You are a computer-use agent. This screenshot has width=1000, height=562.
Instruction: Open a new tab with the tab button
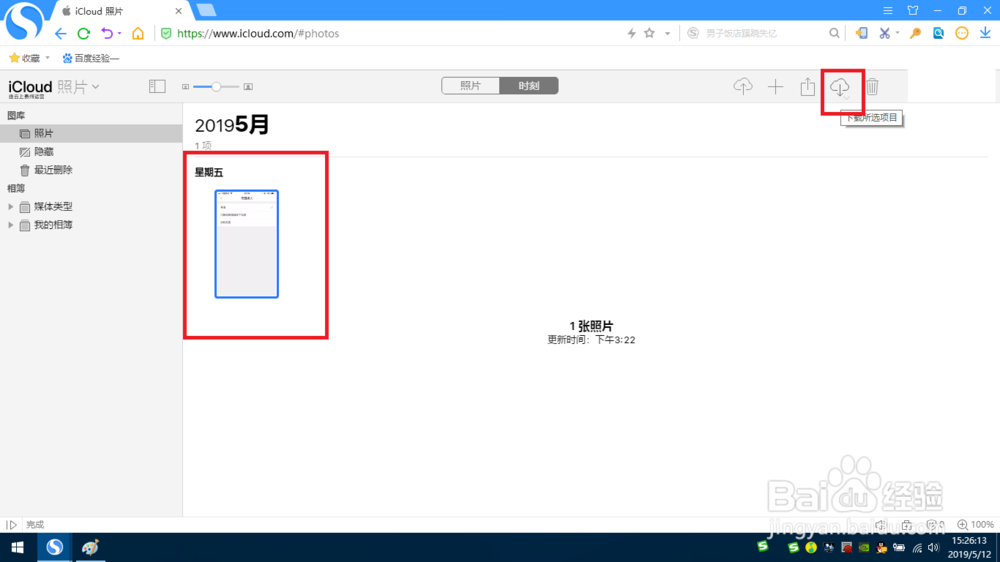[x=206, y=10]
